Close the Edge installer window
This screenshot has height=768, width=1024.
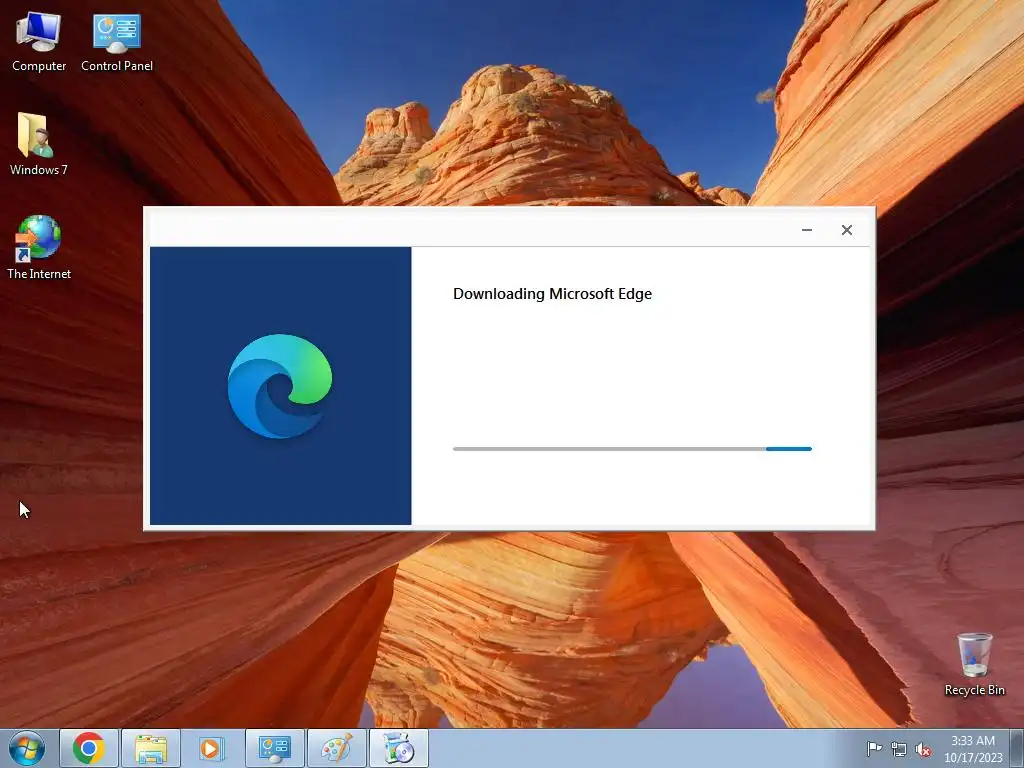(846, 230)
